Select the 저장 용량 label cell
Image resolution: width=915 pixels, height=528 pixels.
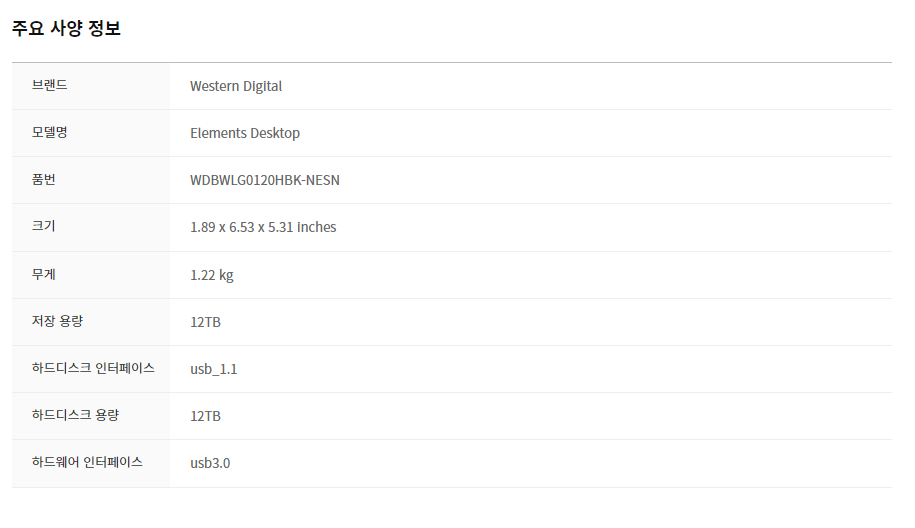point(91,322)
